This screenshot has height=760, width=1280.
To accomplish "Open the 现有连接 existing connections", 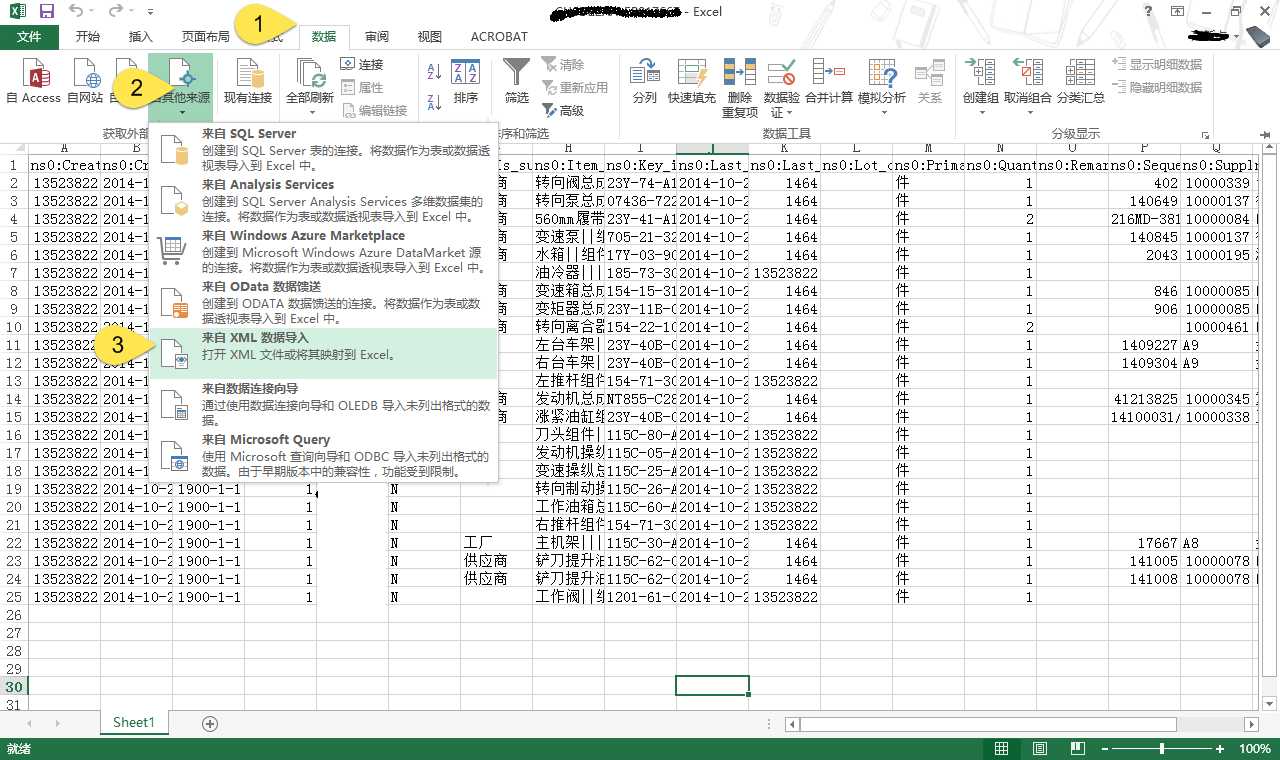I will tap(248, 81).
